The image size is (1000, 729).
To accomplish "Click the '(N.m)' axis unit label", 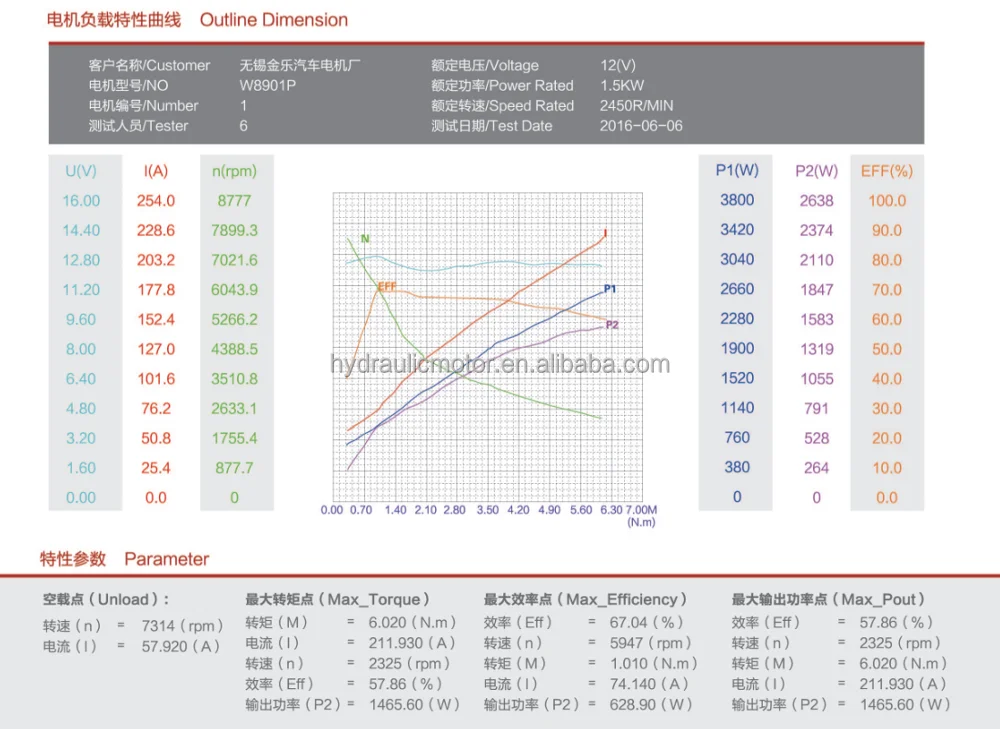I will pyautogui.click(x=641, y=522).
